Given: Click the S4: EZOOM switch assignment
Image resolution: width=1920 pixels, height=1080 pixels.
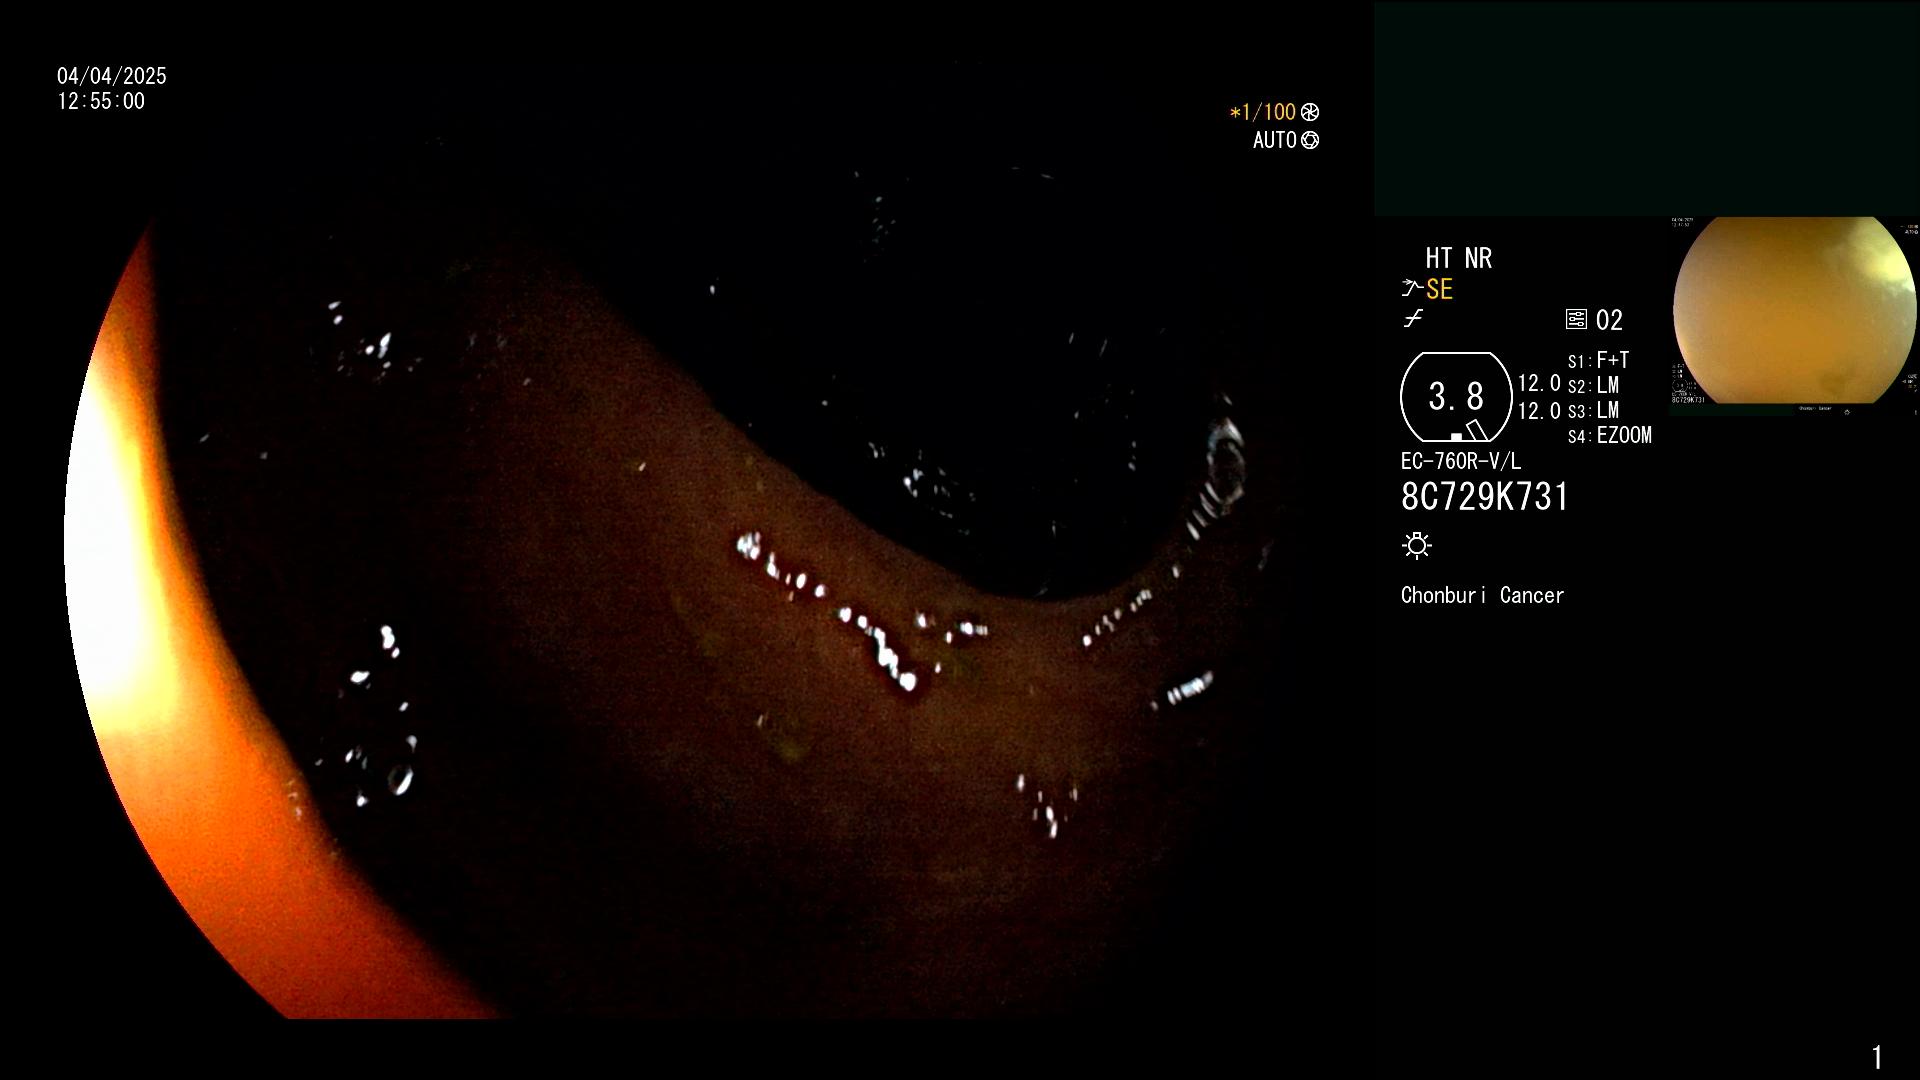Looking at the screenshot, I should coord(1610,435).
